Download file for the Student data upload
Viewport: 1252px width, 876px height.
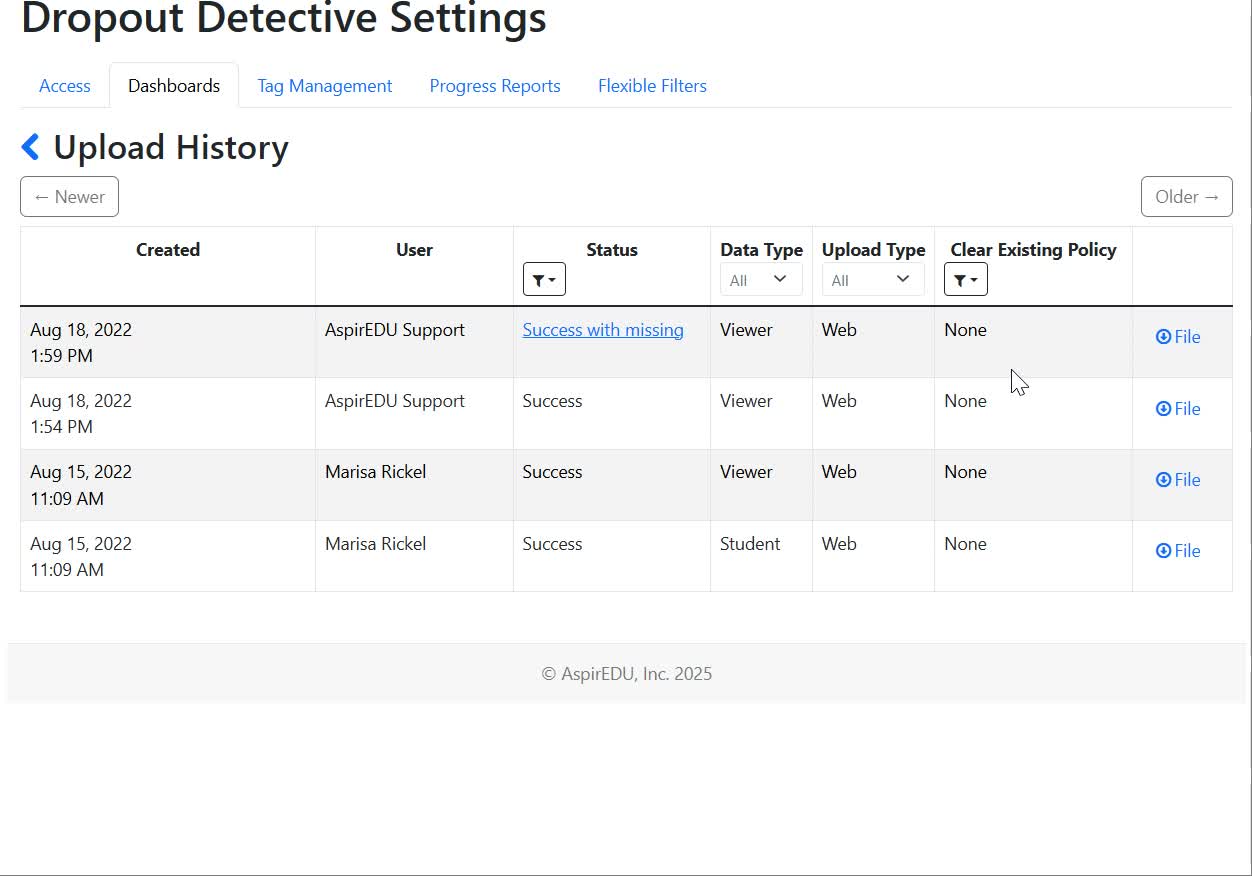click(x=1178, y=551)
